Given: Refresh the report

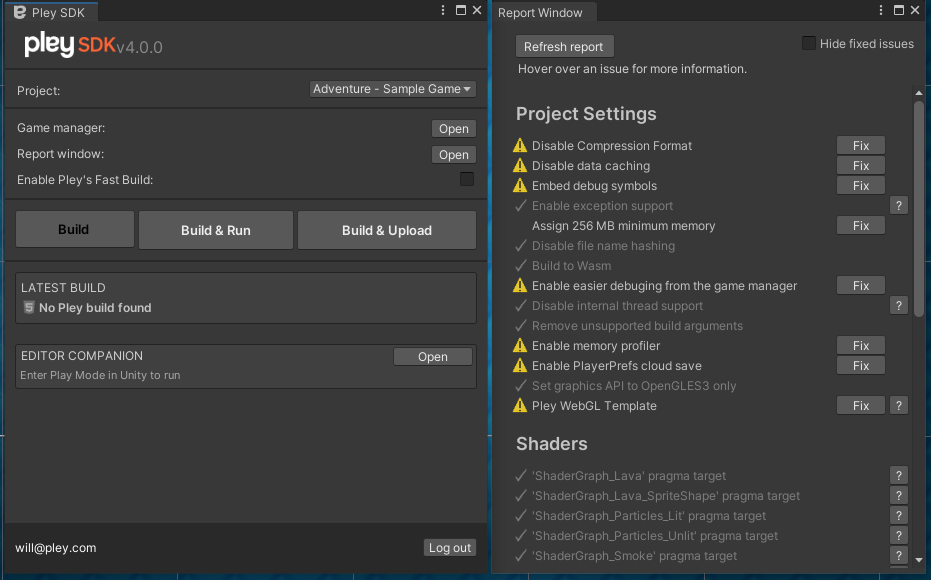Looking at the screenshot, I should 564,46.
